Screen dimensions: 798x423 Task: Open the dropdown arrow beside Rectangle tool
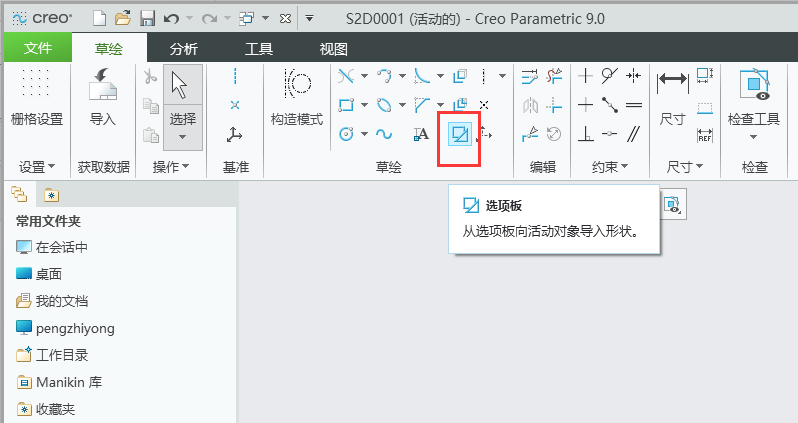point(364,105)
